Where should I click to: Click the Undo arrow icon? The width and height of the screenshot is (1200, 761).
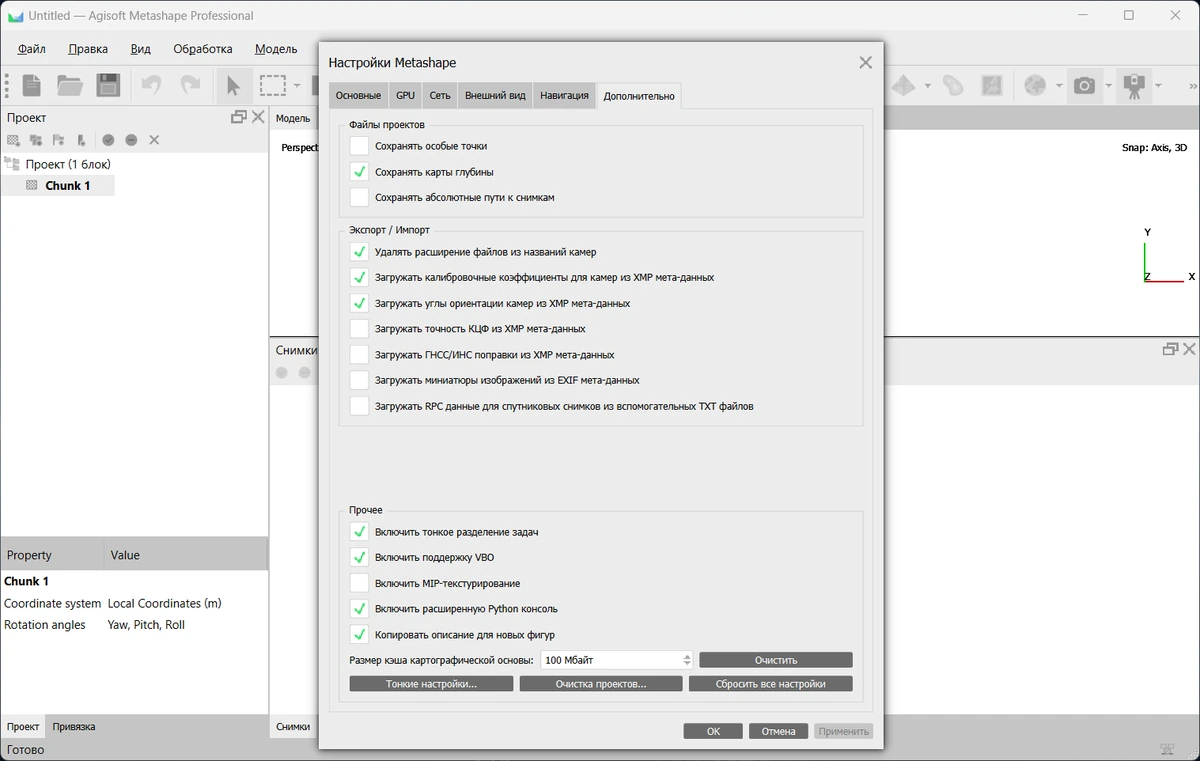[x=152, y=85]
